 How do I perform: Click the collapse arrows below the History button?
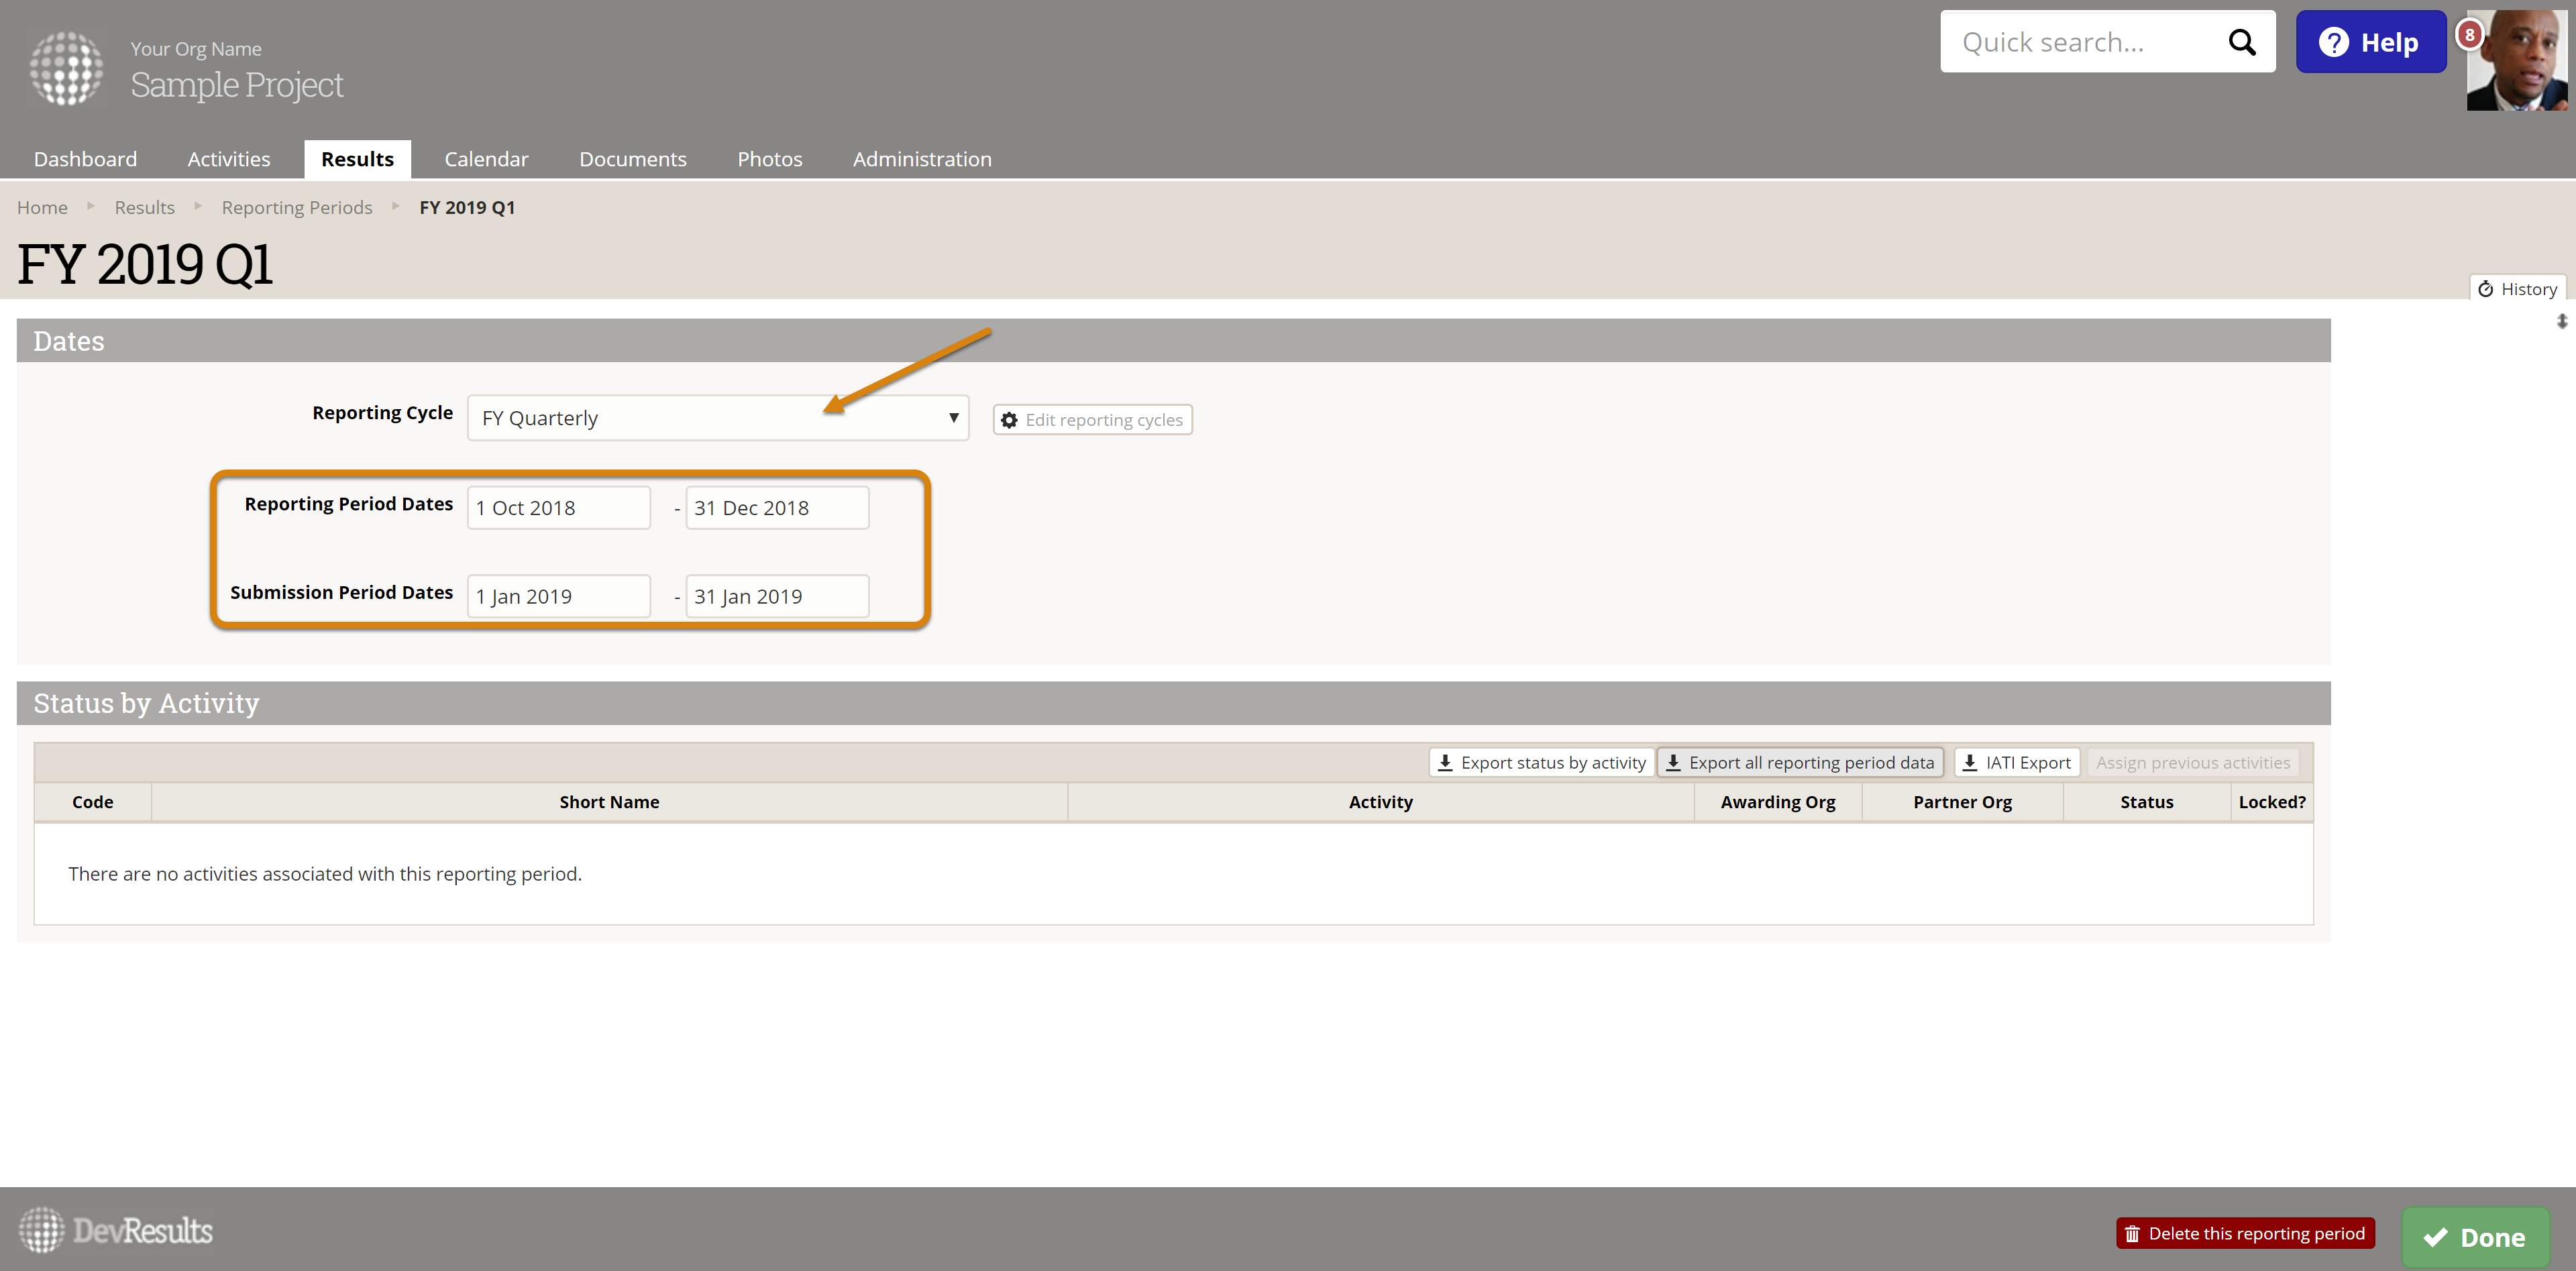click(2562, 322)
